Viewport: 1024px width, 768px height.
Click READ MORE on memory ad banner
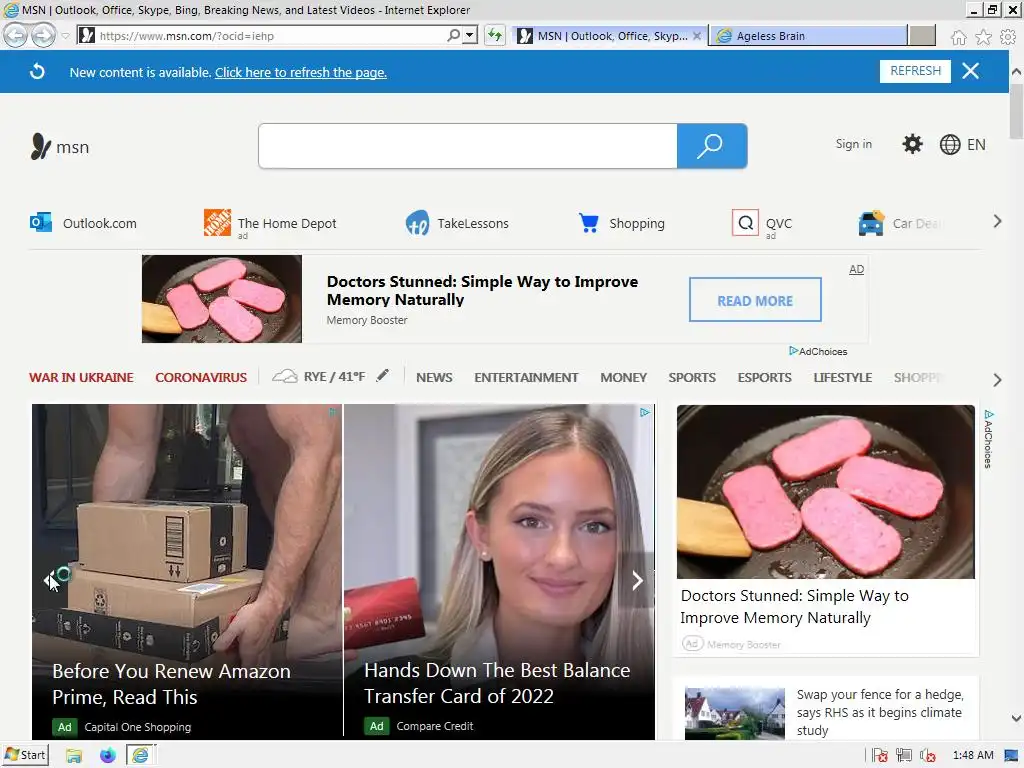[x=755, y=300]
